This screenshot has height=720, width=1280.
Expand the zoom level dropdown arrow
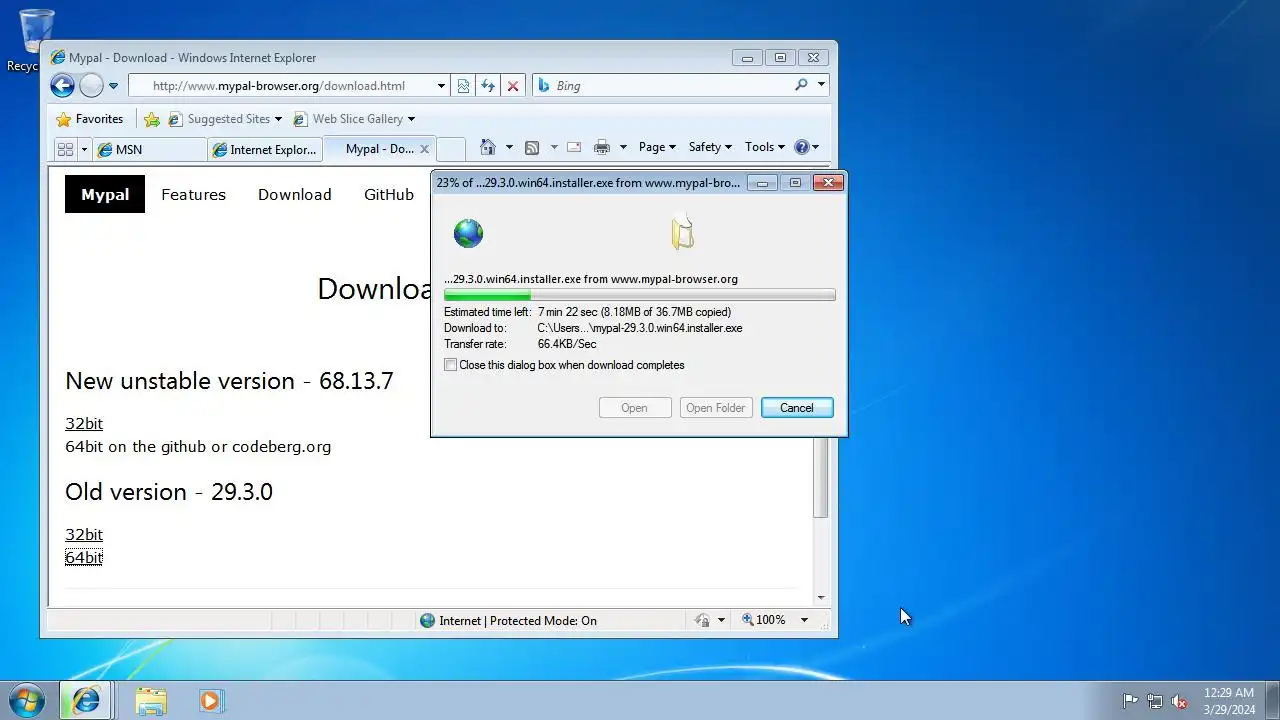click(x=803, y=620)
